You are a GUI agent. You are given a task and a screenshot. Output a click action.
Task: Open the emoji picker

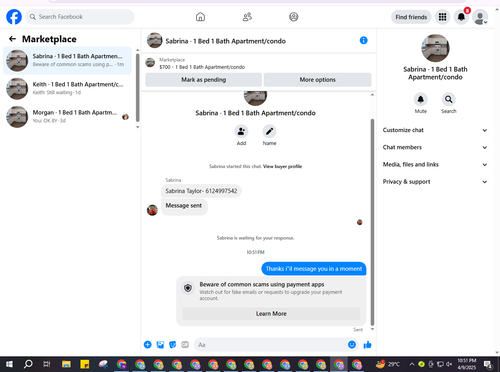(x=352, y=345)
